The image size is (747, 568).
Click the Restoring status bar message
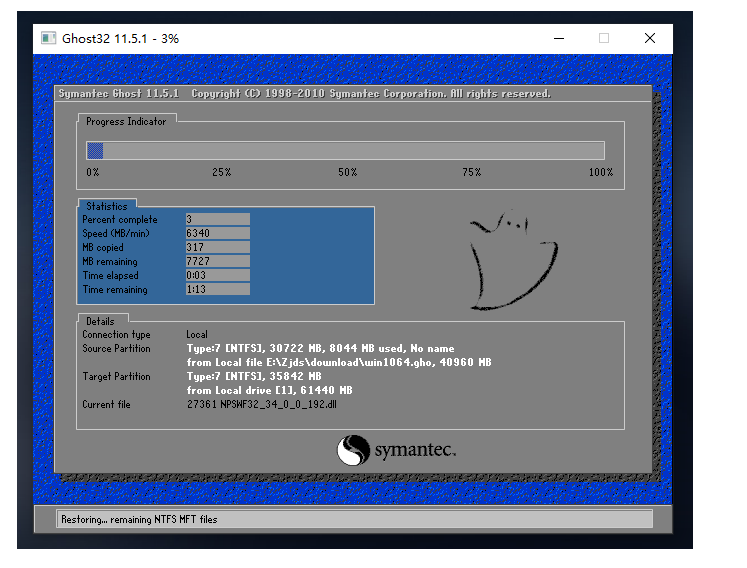pos(139,519)
